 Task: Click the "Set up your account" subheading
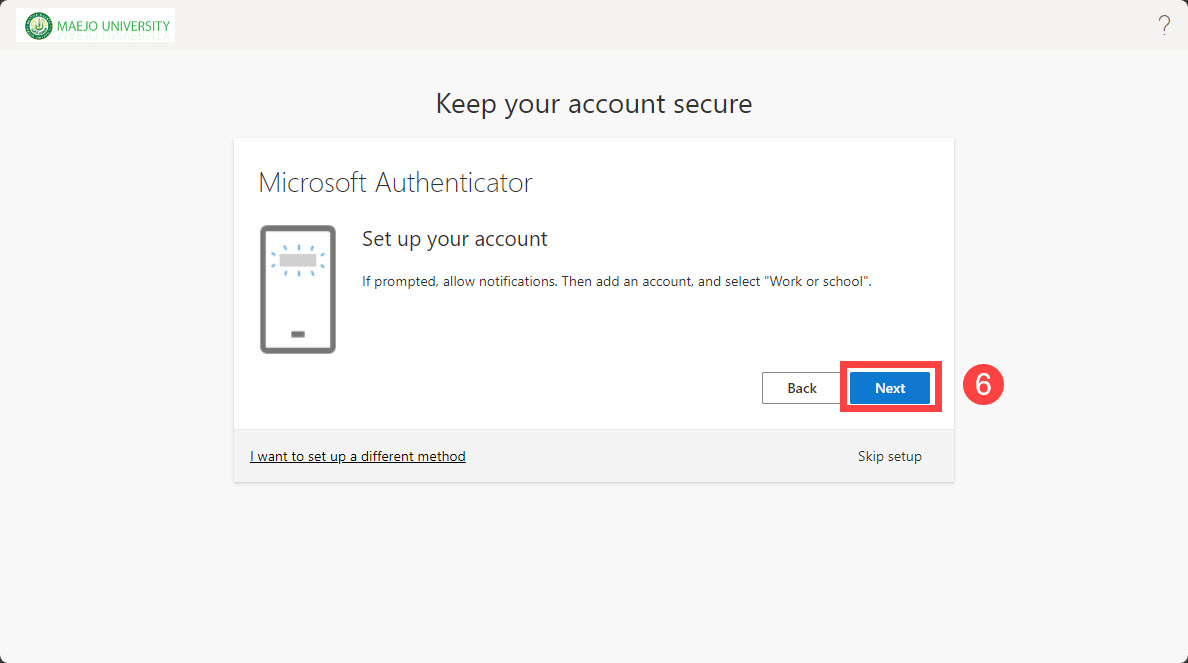tap(454, 239)
